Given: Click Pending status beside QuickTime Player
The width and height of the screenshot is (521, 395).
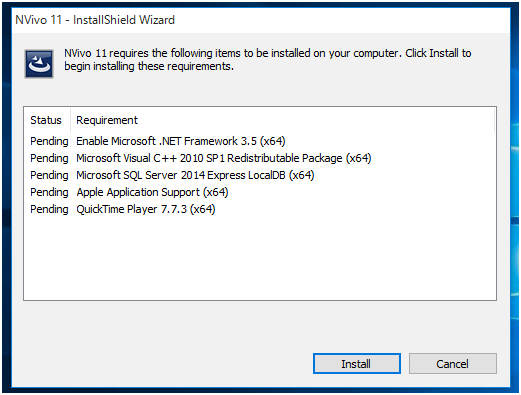Looking at the screenshot, I should pyautogui.click(x=49, y=209).
